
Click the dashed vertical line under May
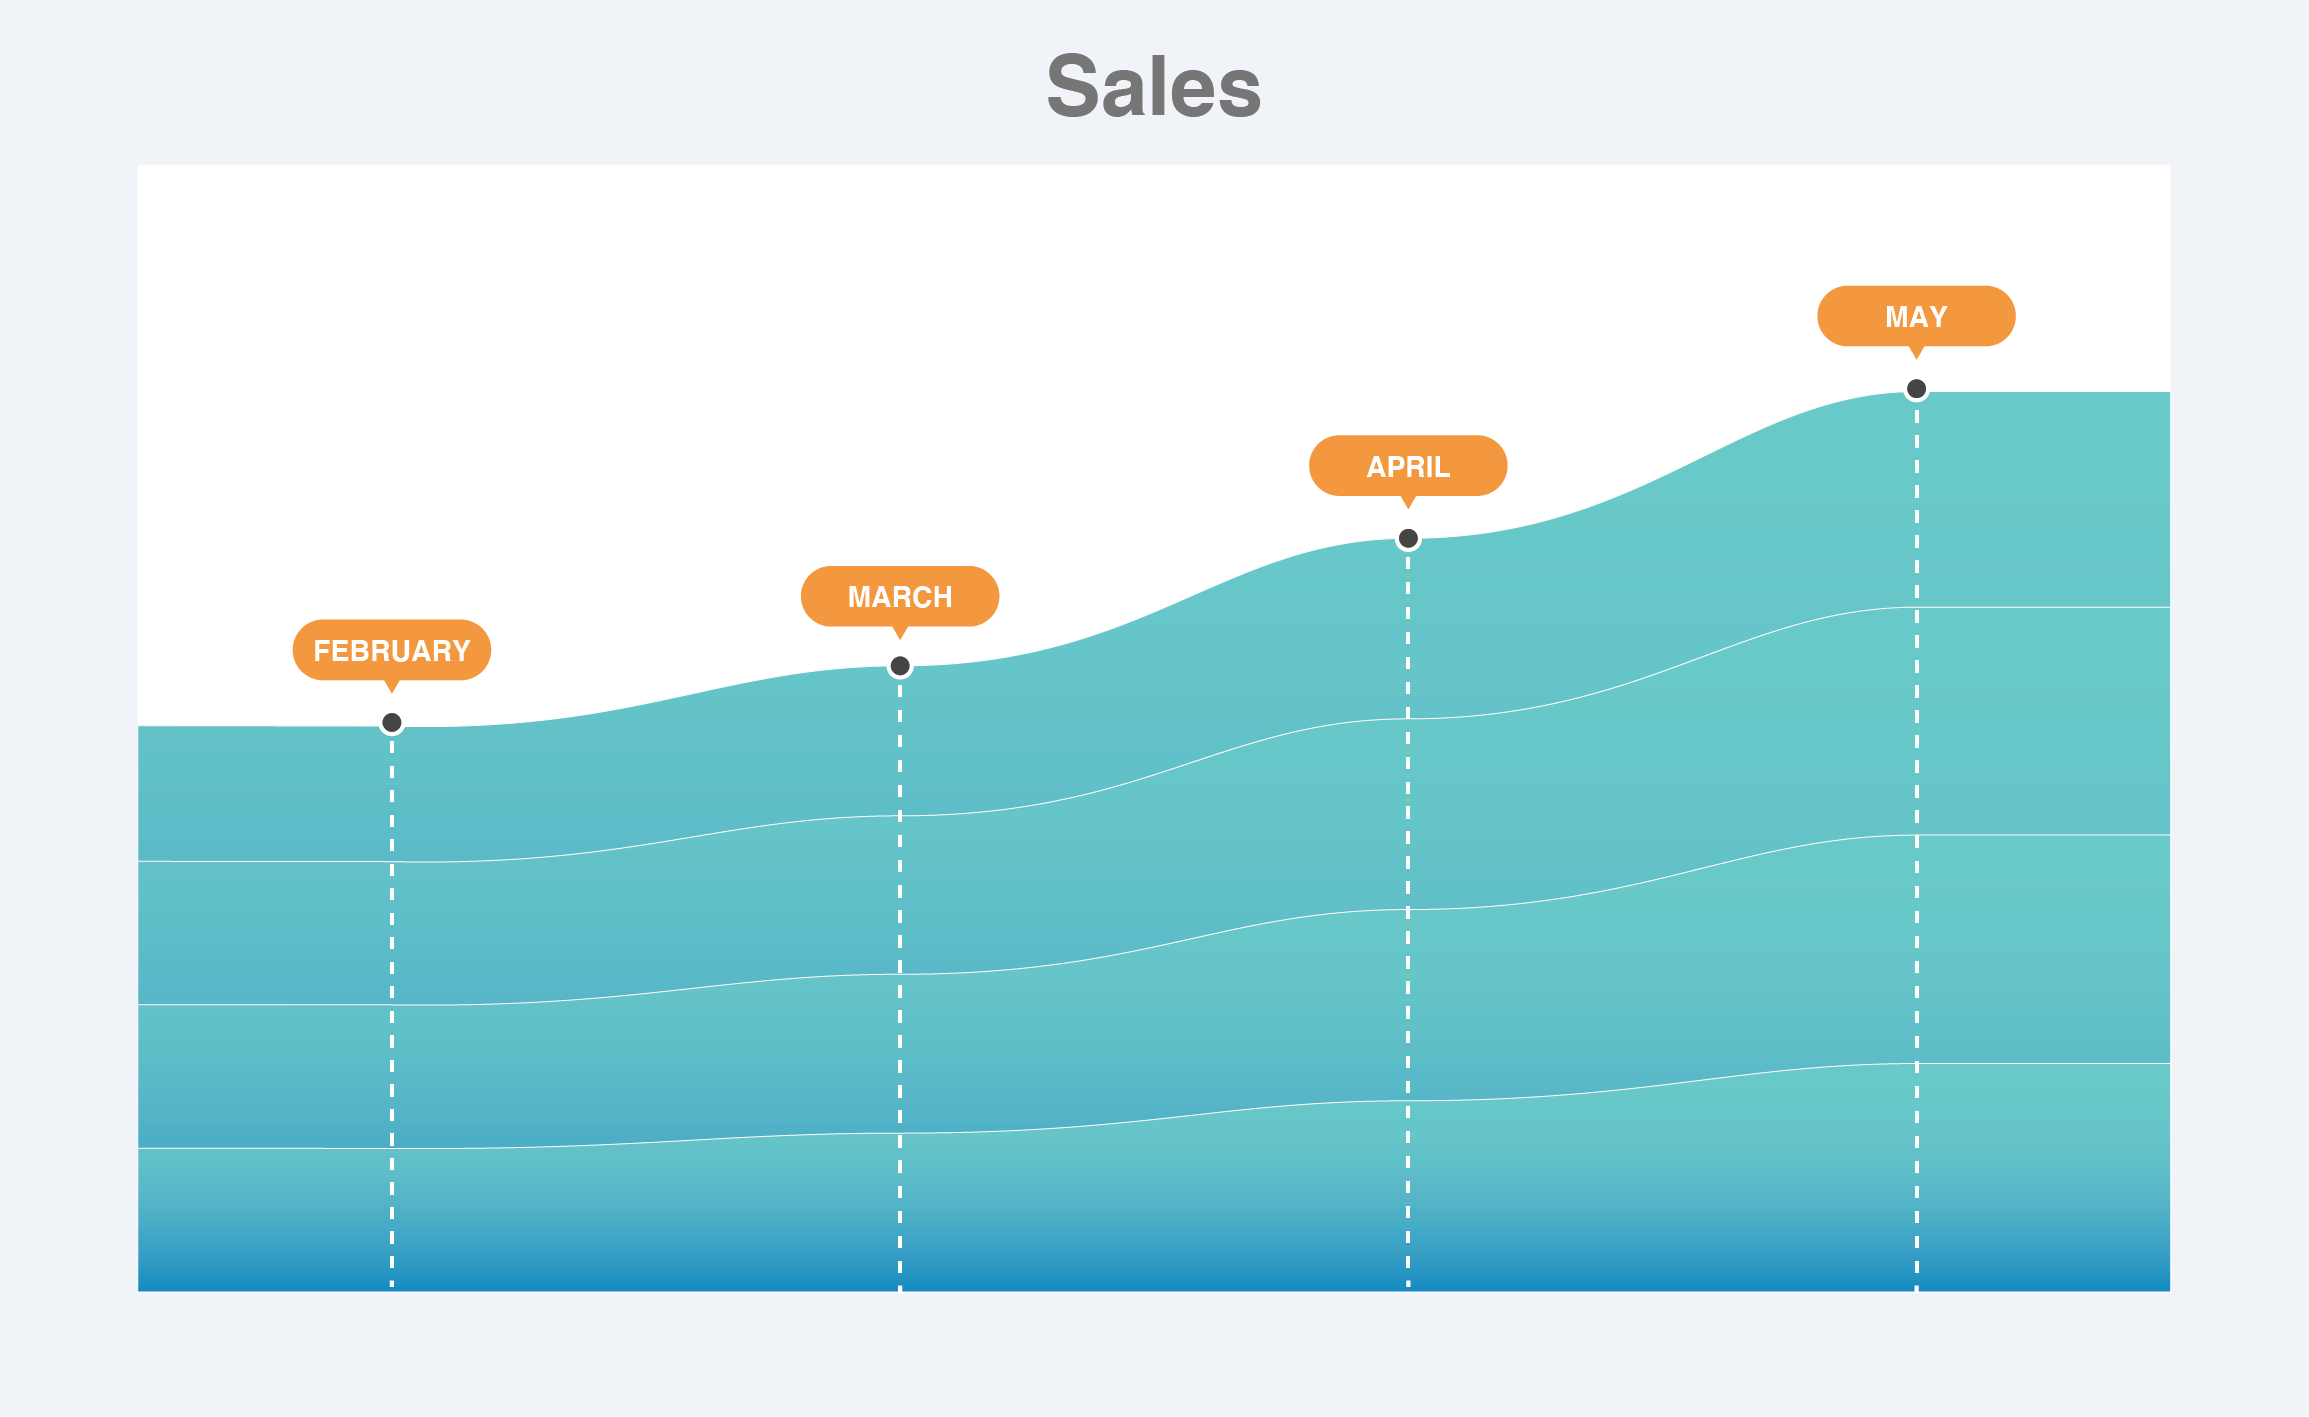tap(1916, 950)
